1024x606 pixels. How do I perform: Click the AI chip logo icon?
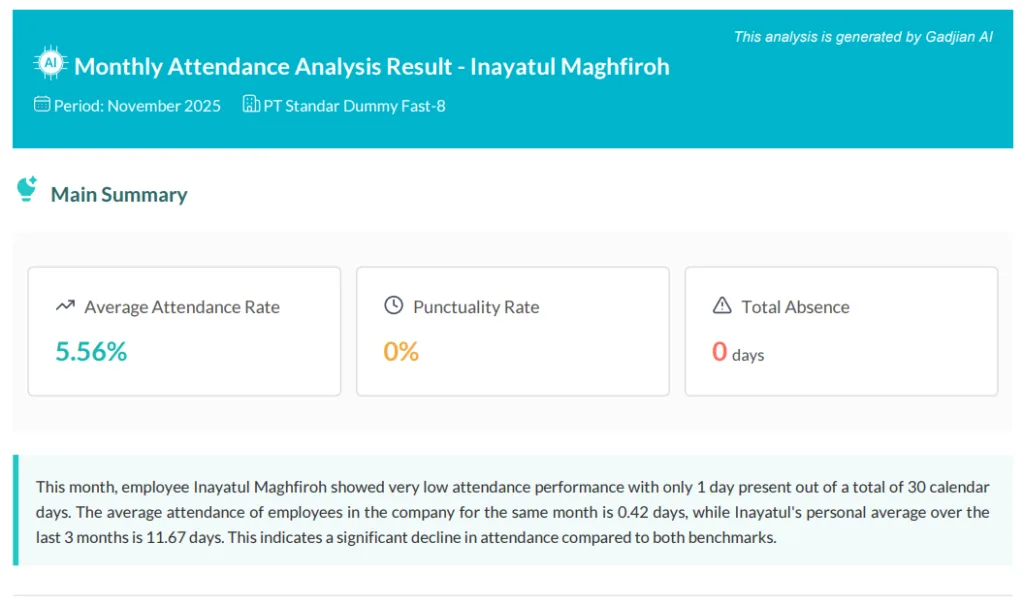click(49, 61)
